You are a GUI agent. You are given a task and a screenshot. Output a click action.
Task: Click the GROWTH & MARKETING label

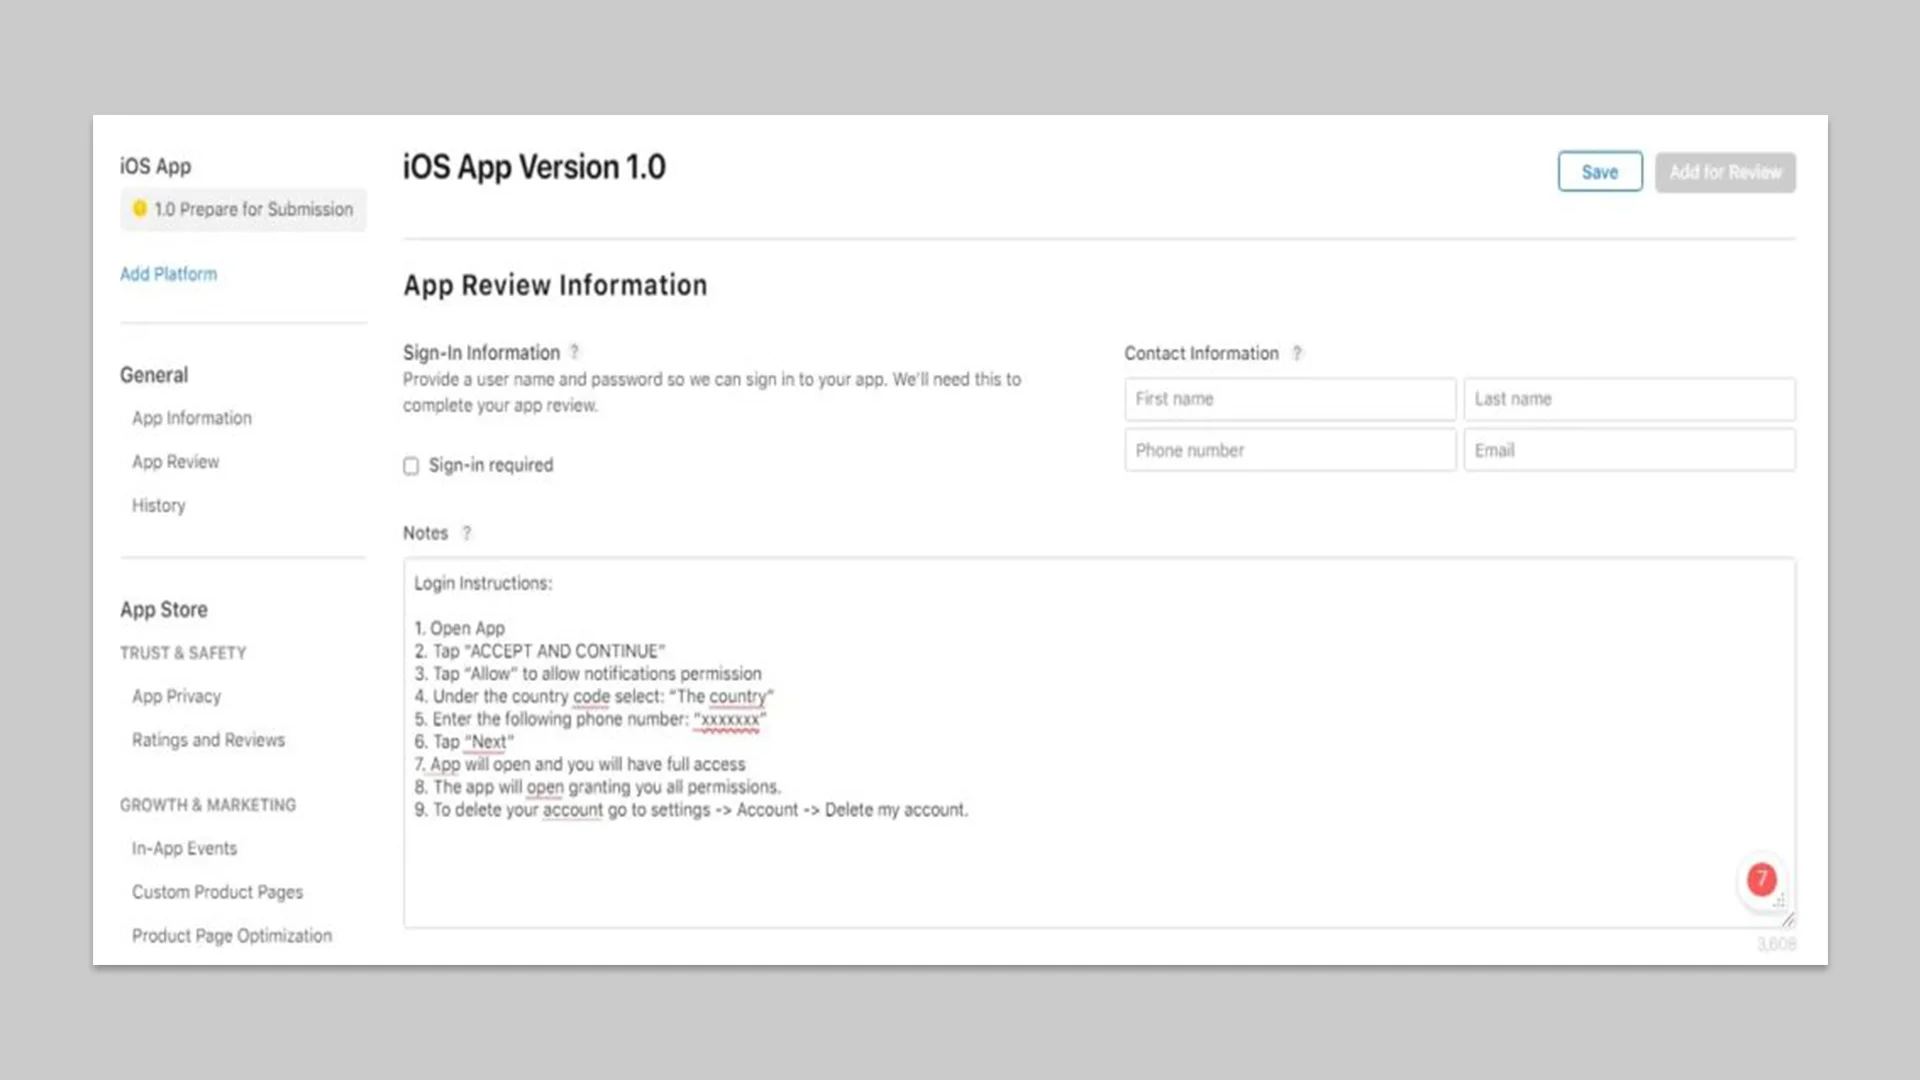pyautogui.click(x=208, y=805)
